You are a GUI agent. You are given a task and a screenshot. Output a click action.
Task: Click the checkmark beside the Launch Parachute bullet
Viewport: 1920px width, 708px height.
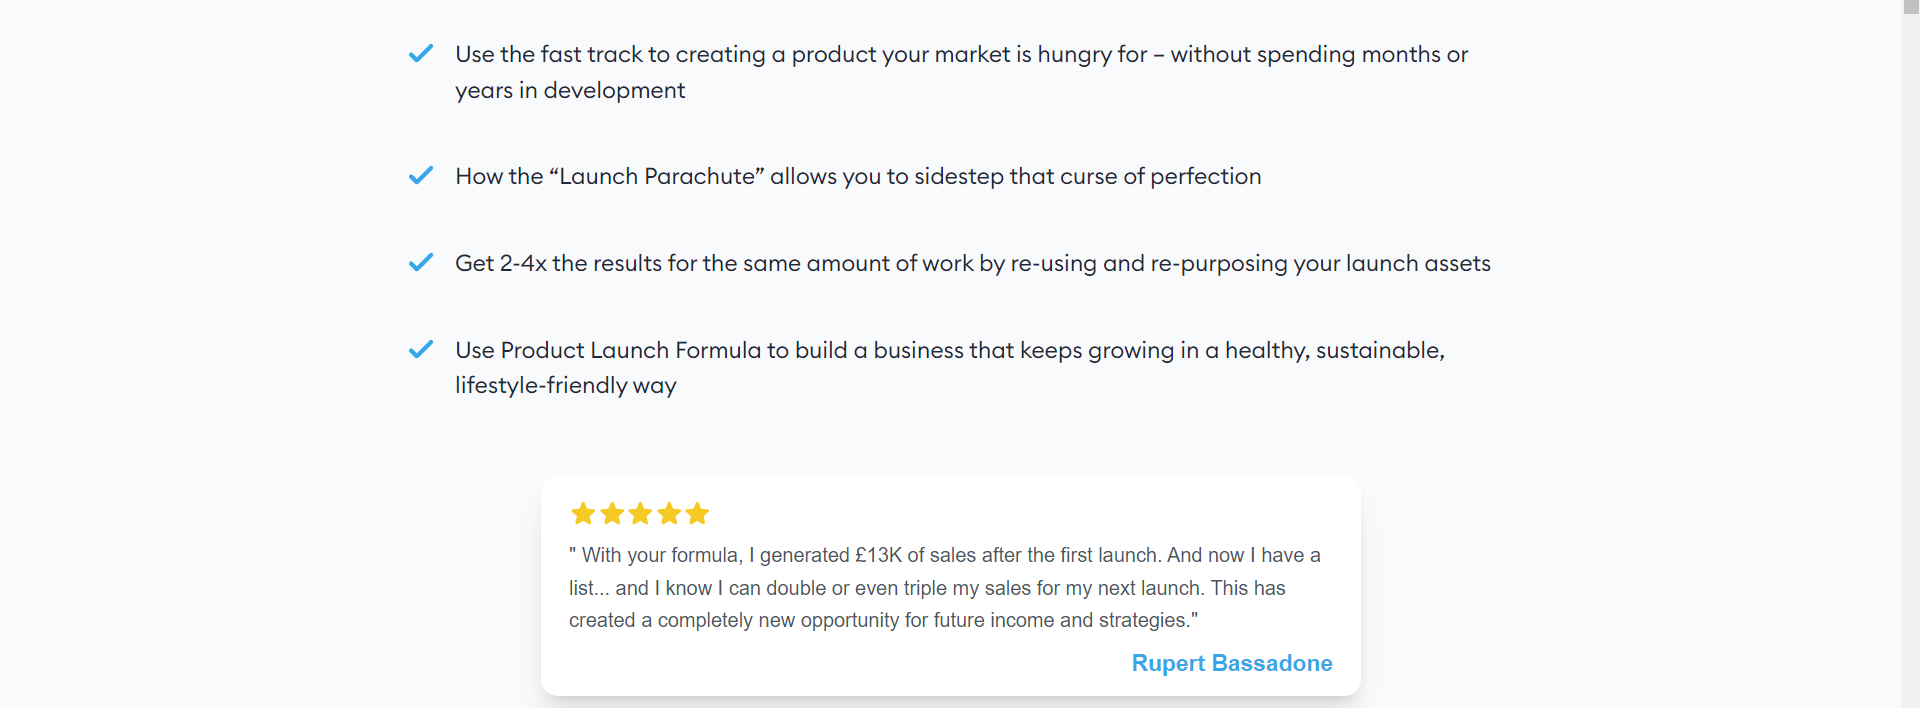421,176
